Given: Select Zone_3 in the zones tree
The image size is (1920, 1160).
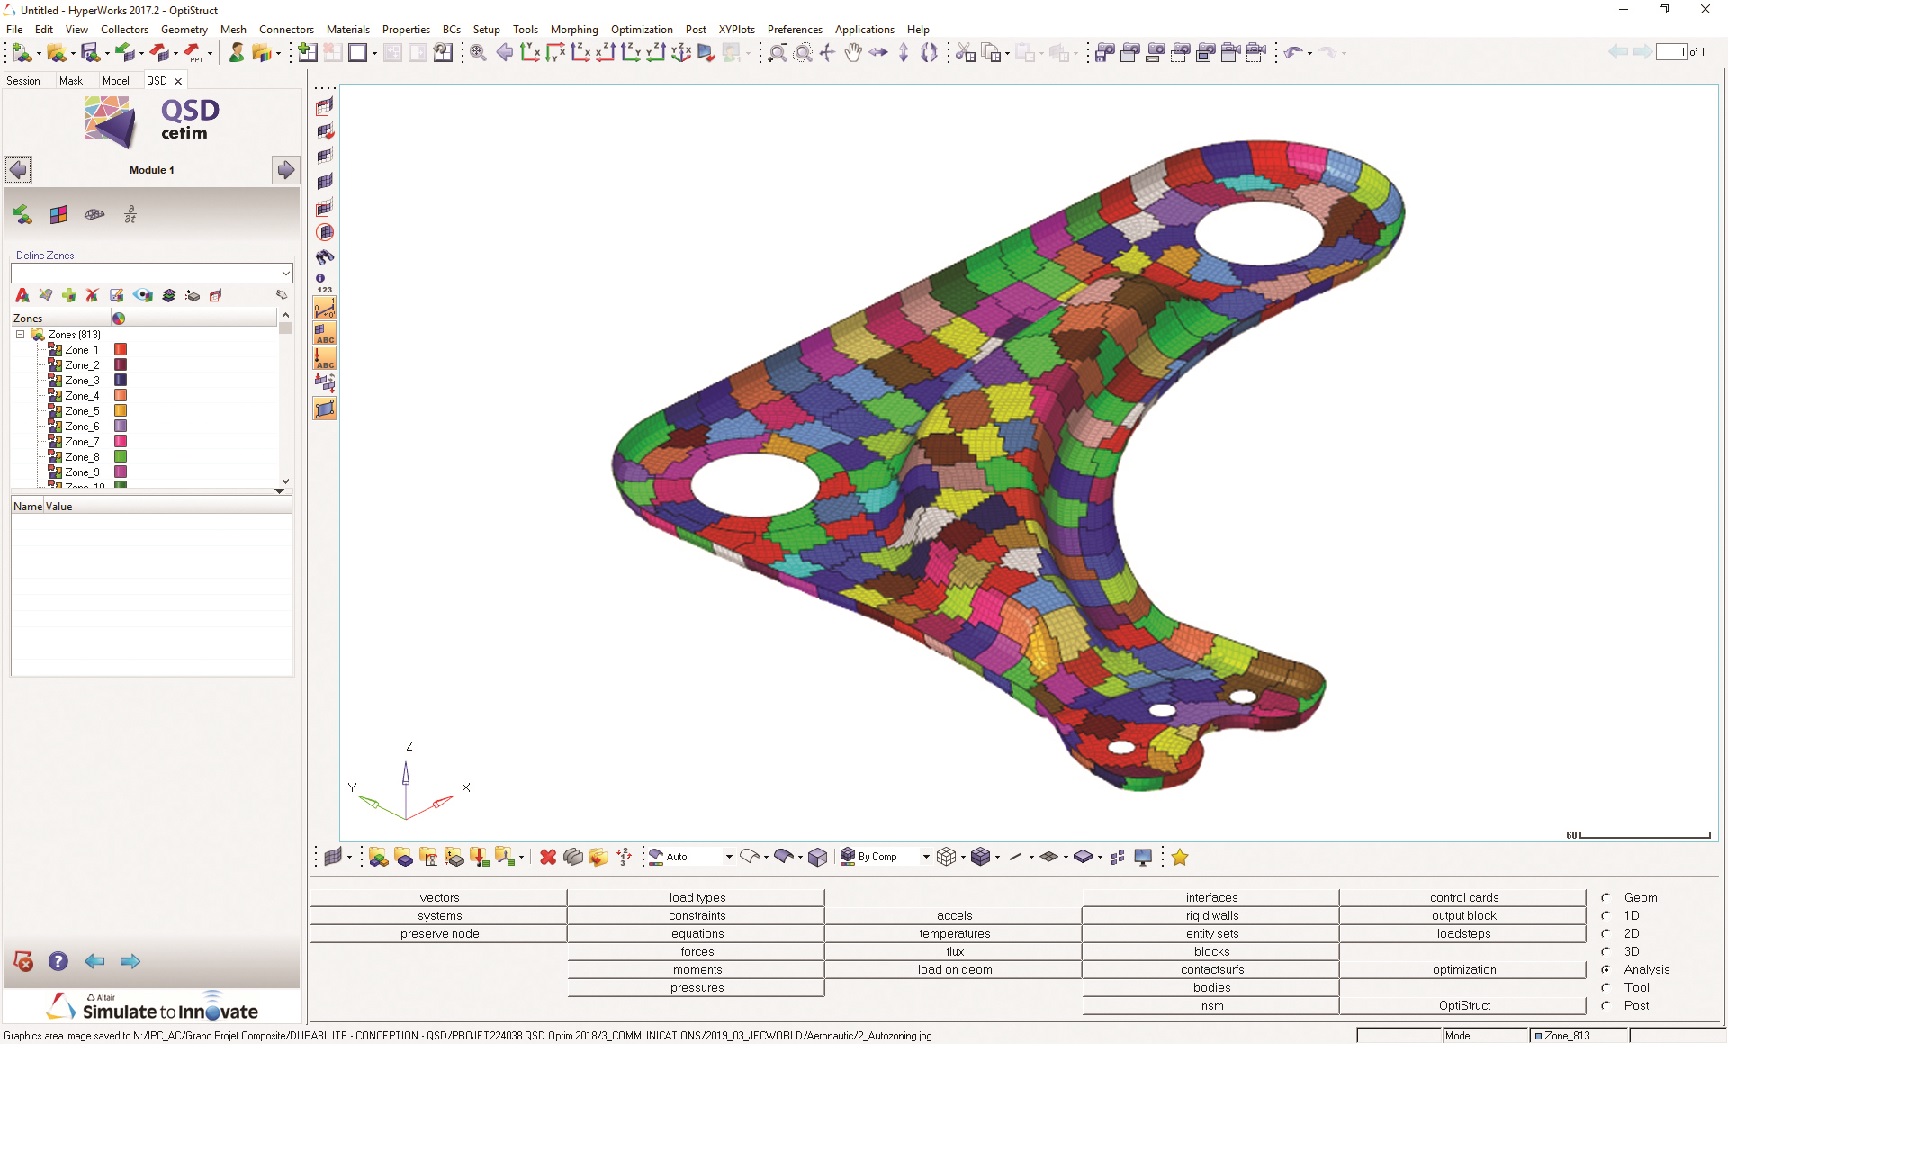Looking at the screenshot, I should [82, 381].
